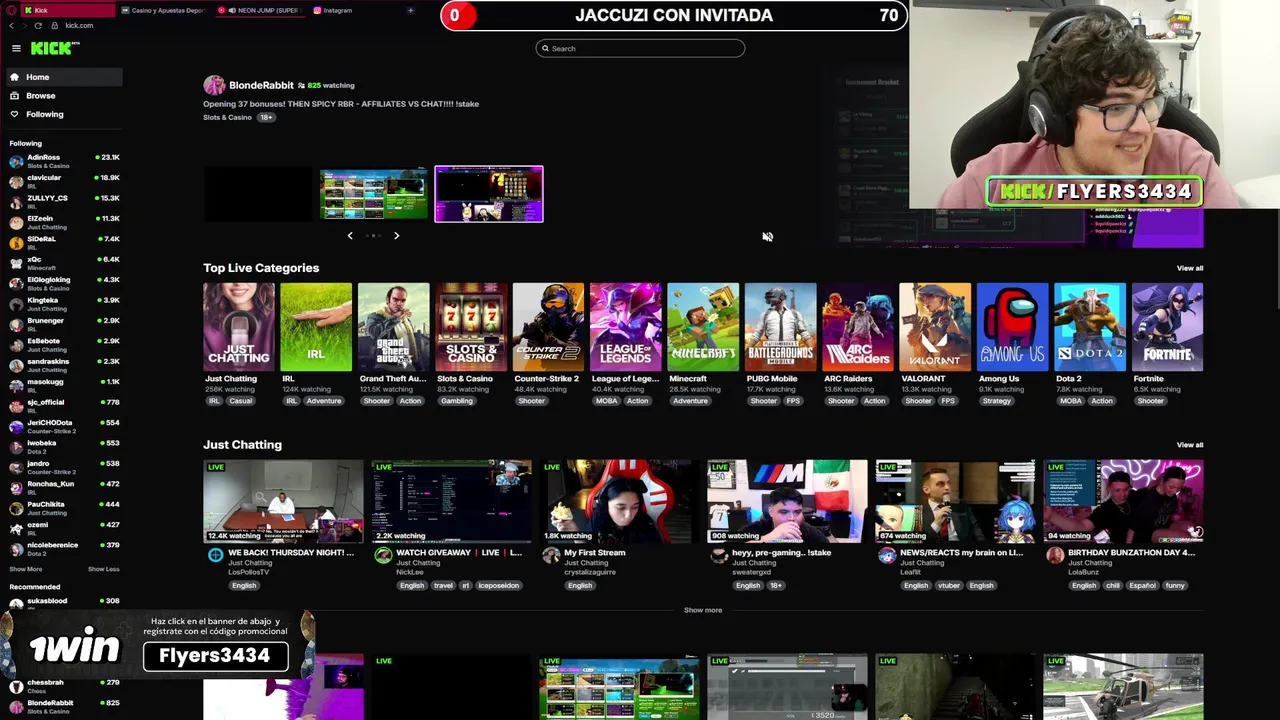Click the Following heart icon
This screenshot has width=1280, height=720.
(x=14, y=114)
